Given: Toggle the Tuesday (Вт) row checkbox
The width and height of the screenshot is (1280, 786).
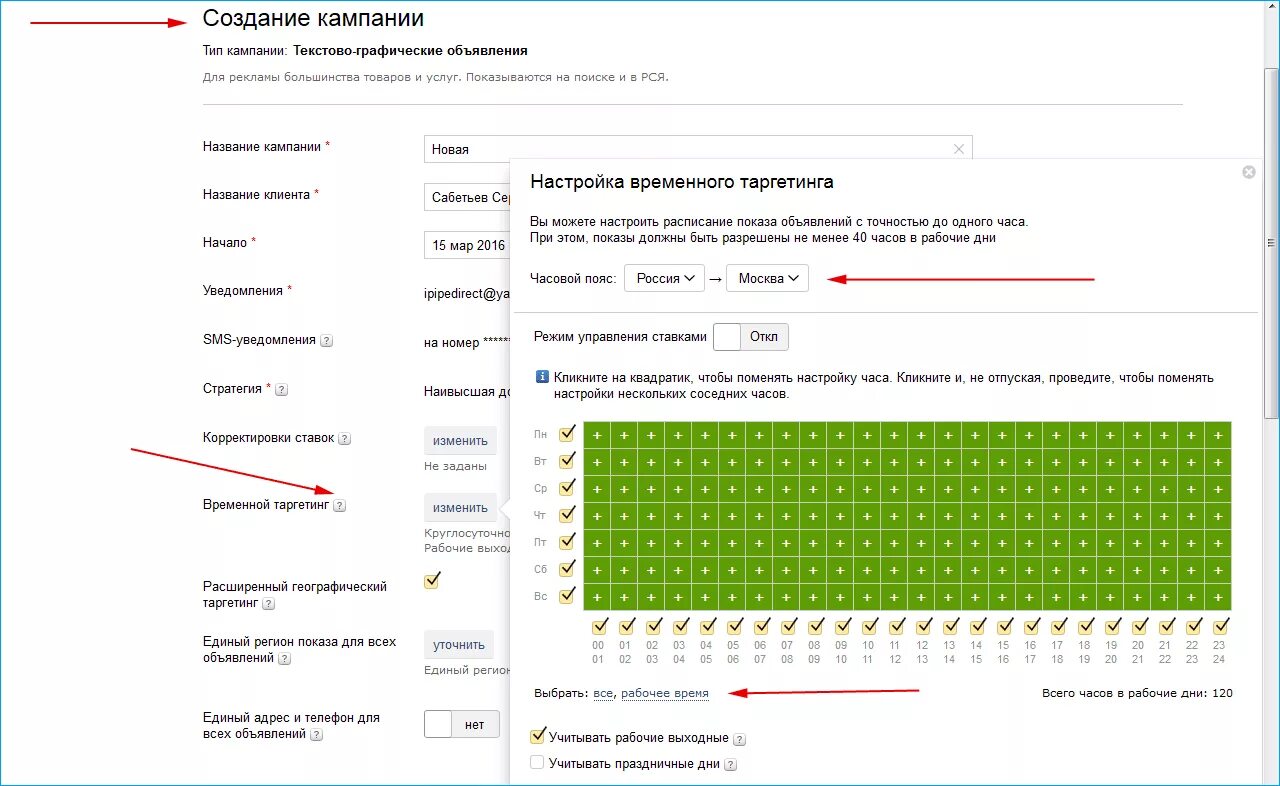Looking at the screenshot, I should pos(568,460).
